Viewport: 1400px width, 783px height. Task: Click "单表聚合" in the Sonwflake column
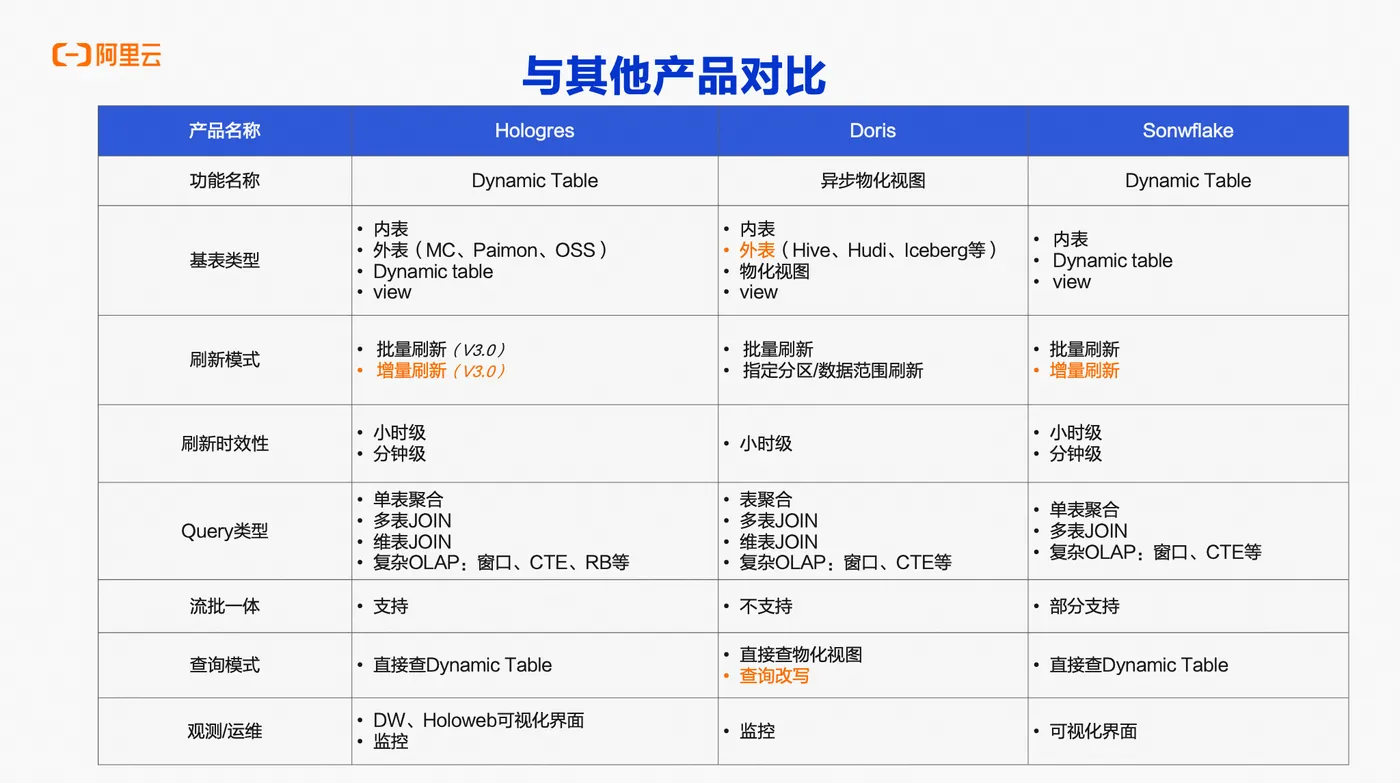click(1084, 510)
